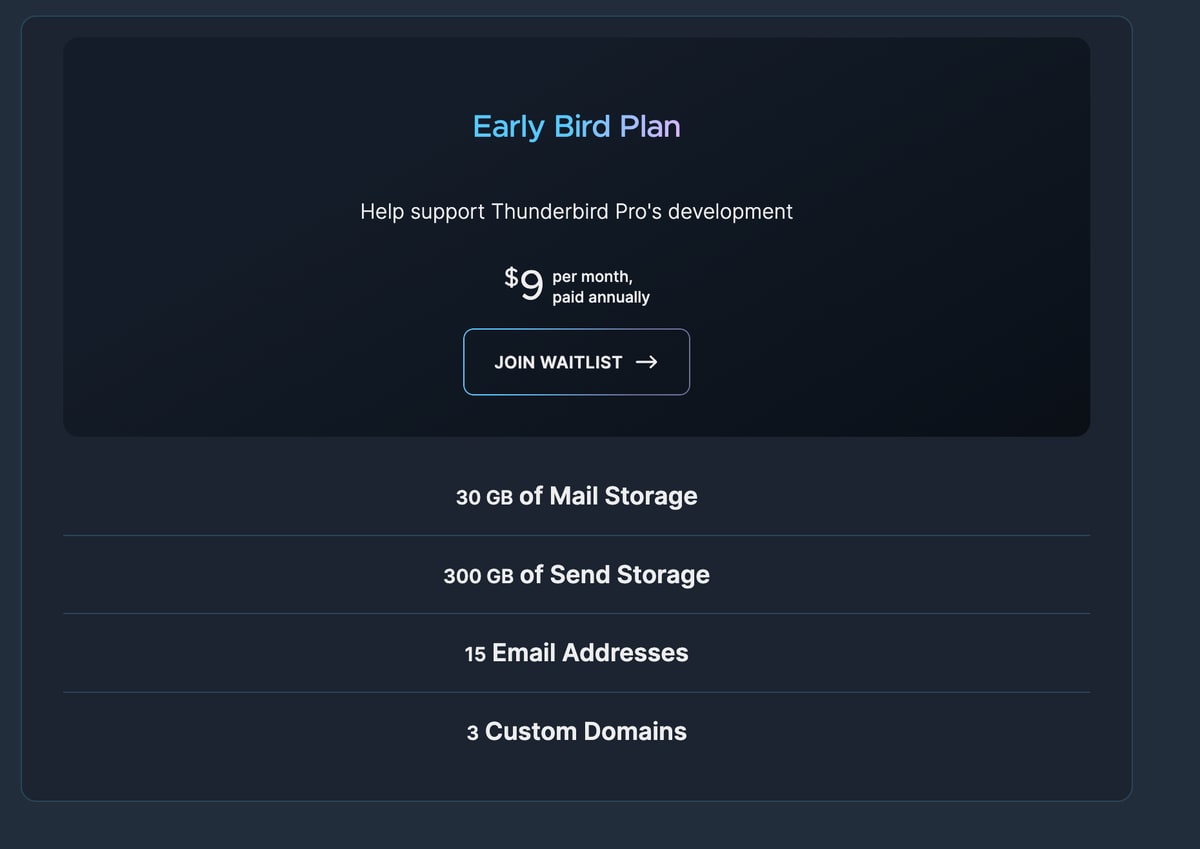
Task: Click the arrow icon beside JOIN WAITLIST
Action: coord(647,362)
